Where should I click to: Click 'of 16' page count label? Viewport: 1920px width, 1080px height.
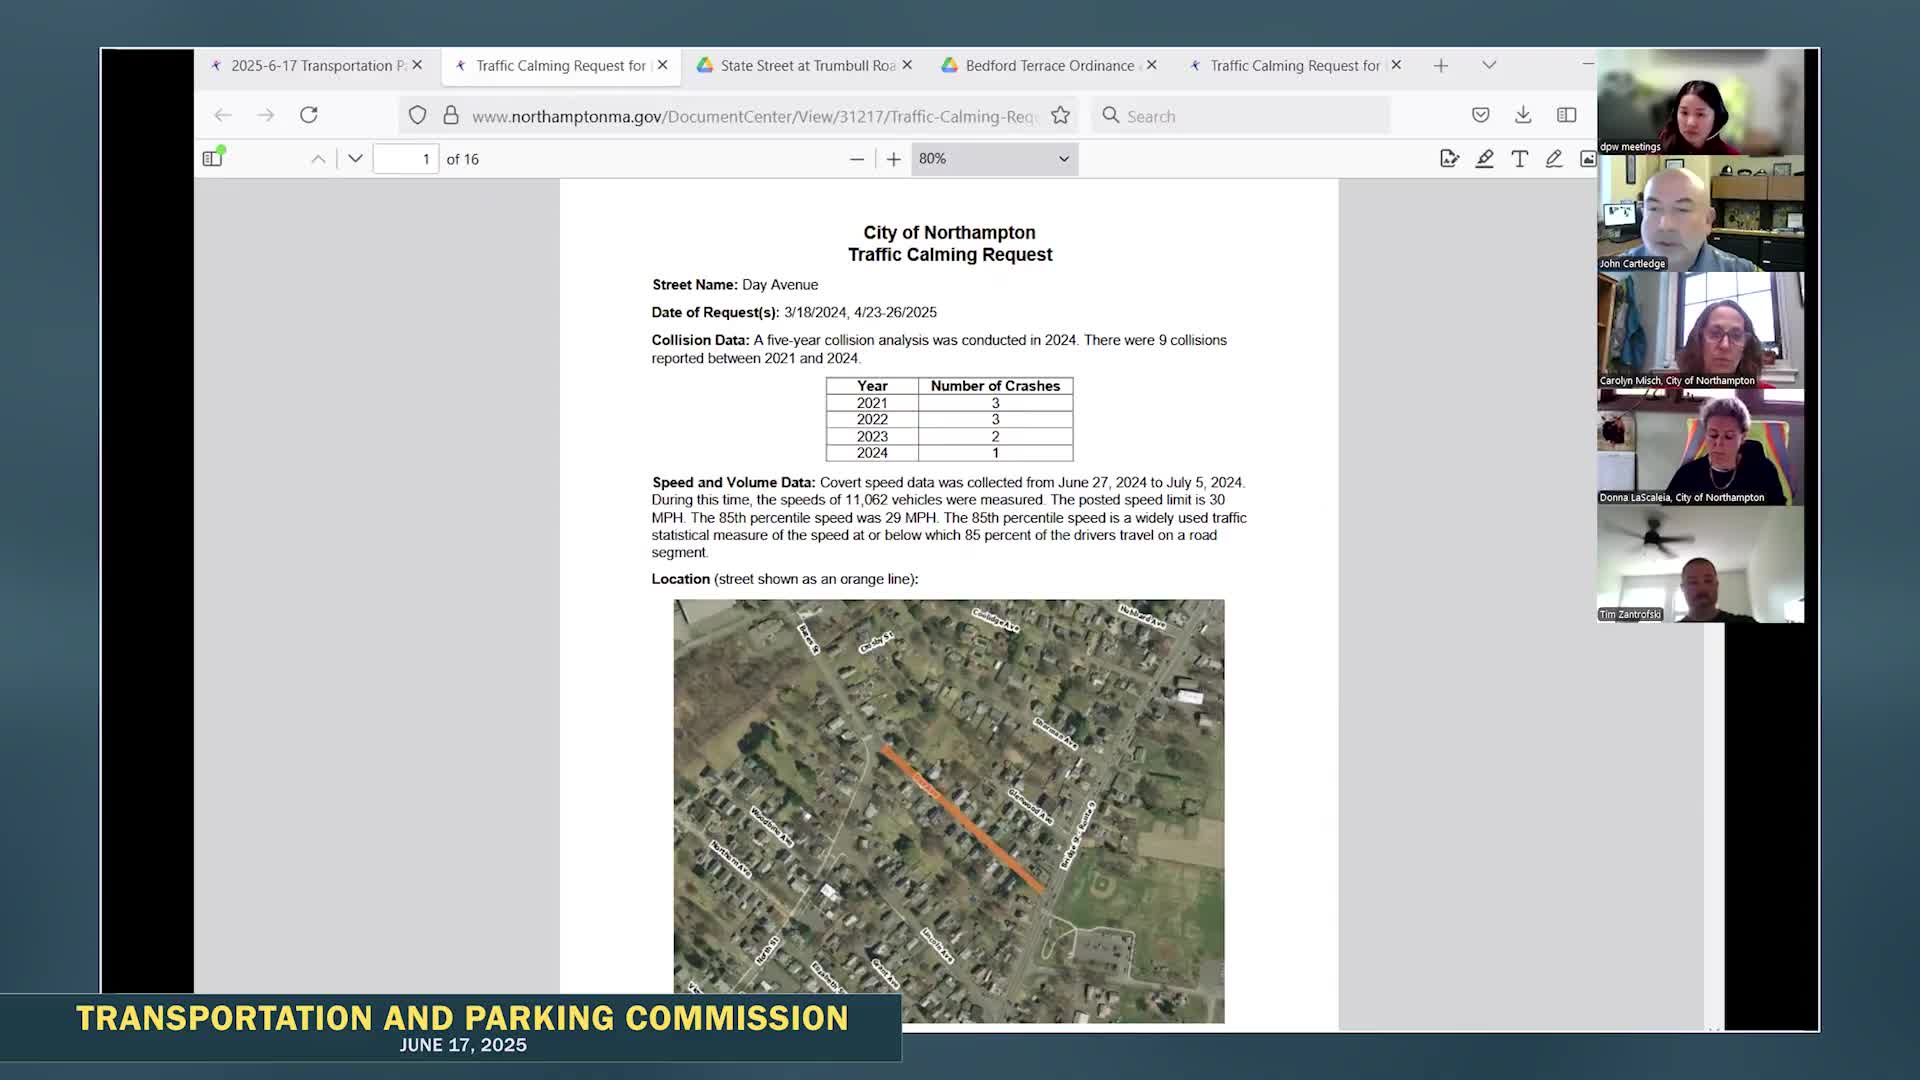coord(462,159)
